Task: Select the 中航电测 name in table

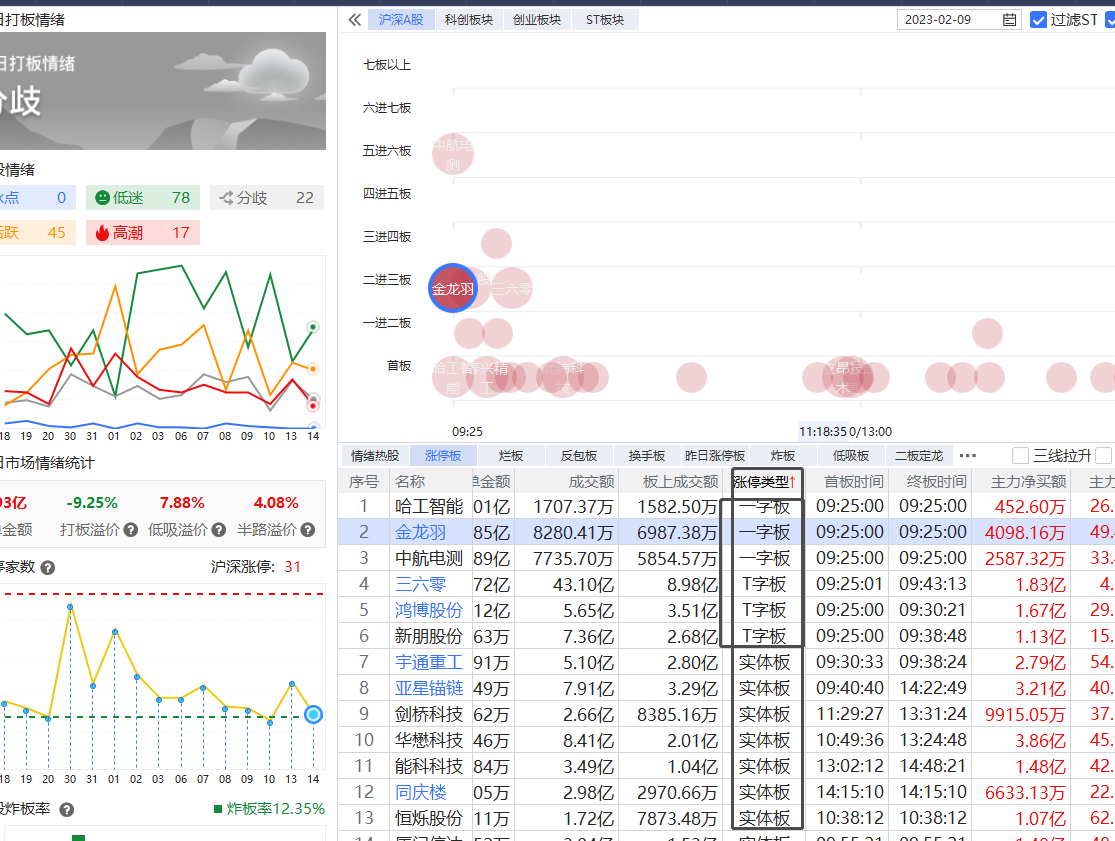Action: pyautogui.click(x=429, y=558)
